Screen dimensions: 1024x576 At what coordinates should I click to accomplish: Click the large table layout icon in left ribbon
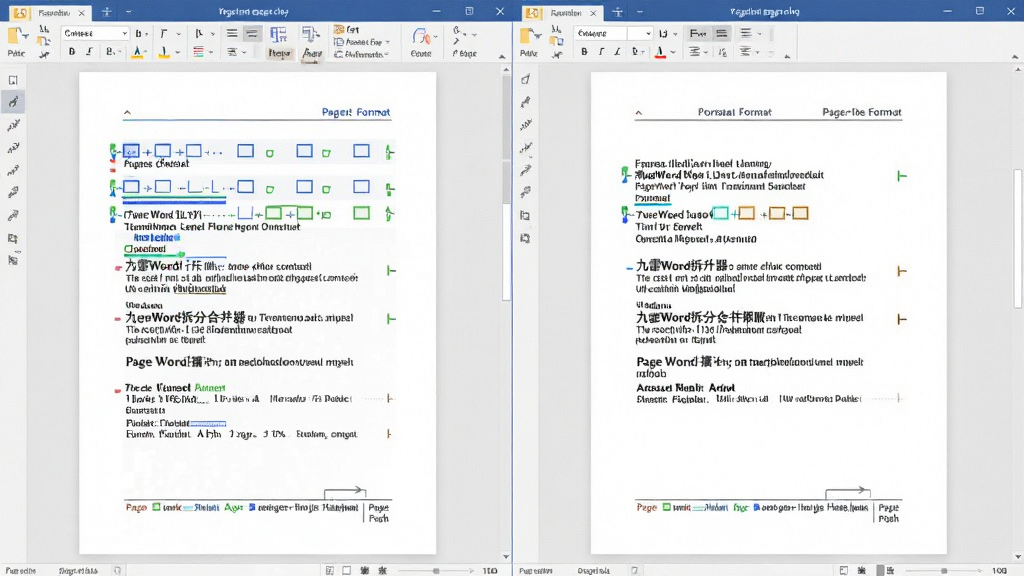click(x=279, y=35)
